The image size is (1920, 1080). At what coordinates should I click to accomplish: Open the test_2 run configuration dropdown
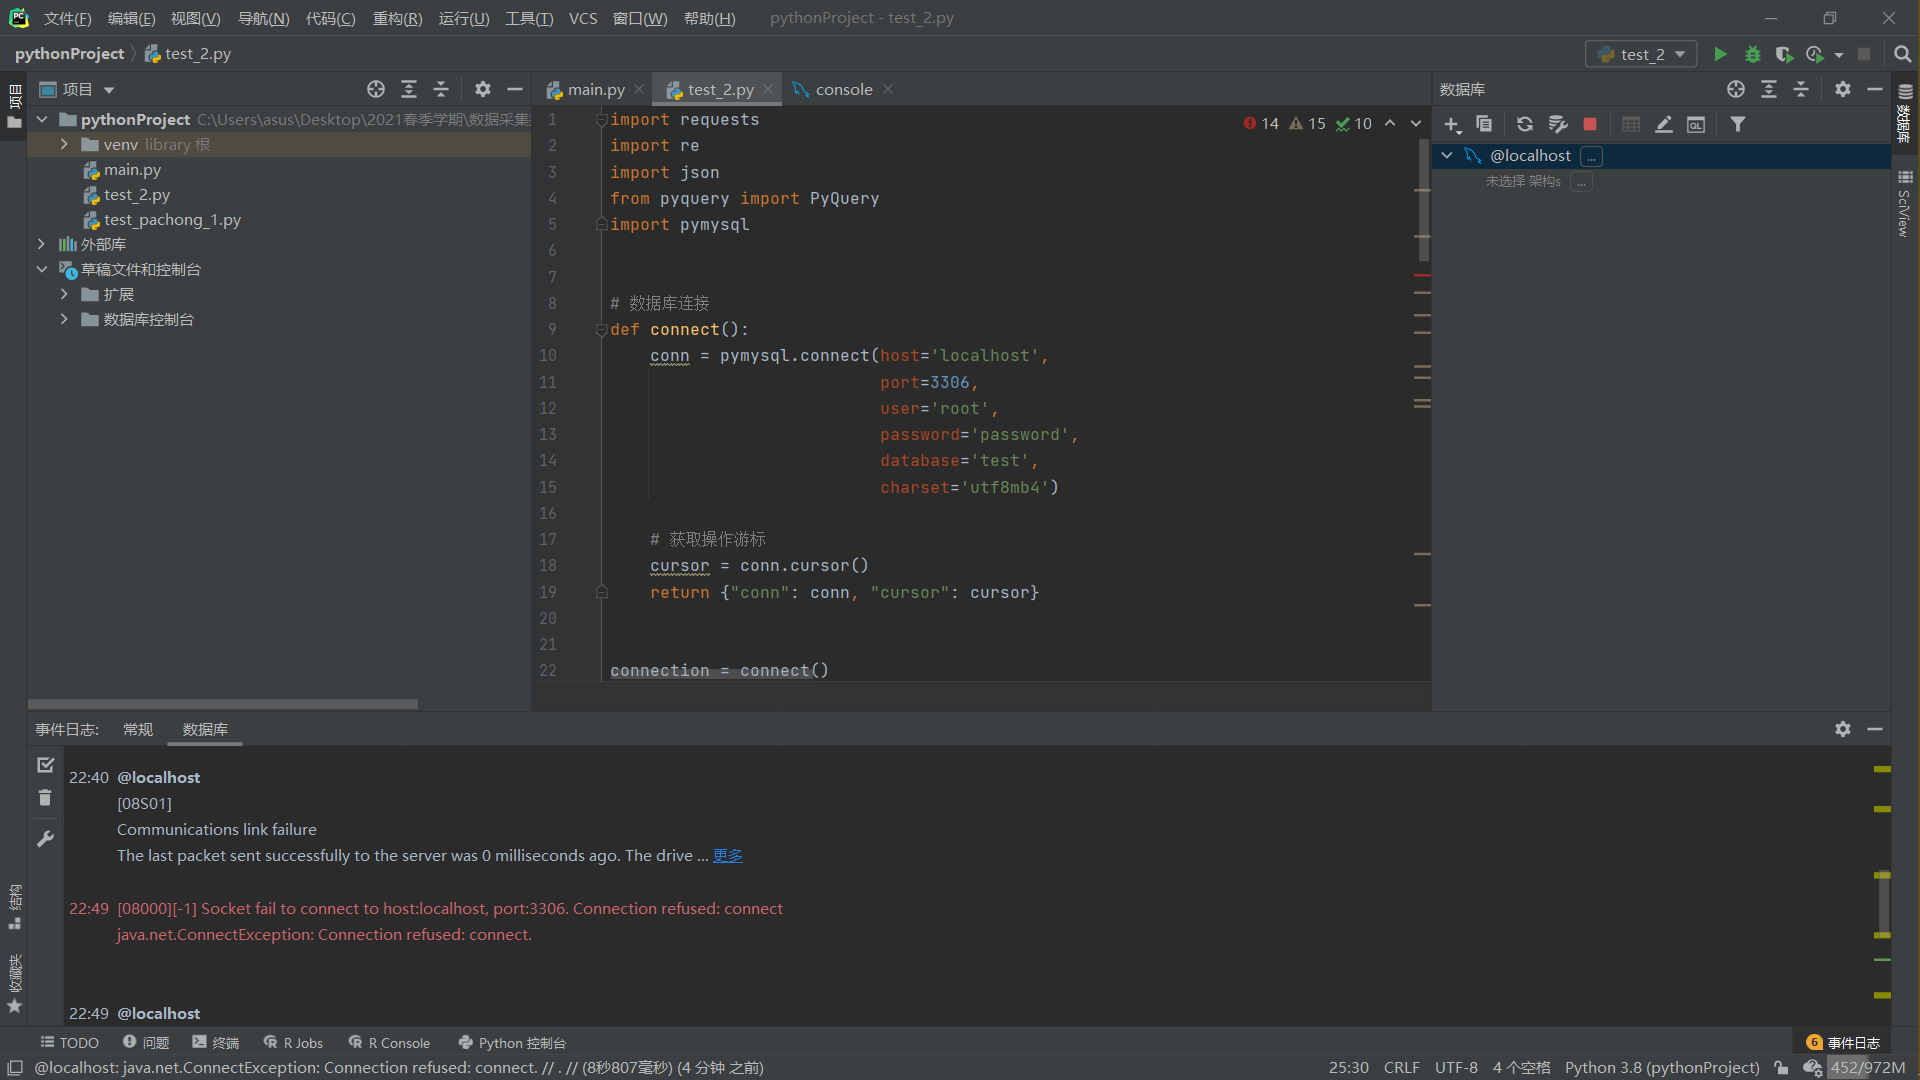(x=1641, y=54)
